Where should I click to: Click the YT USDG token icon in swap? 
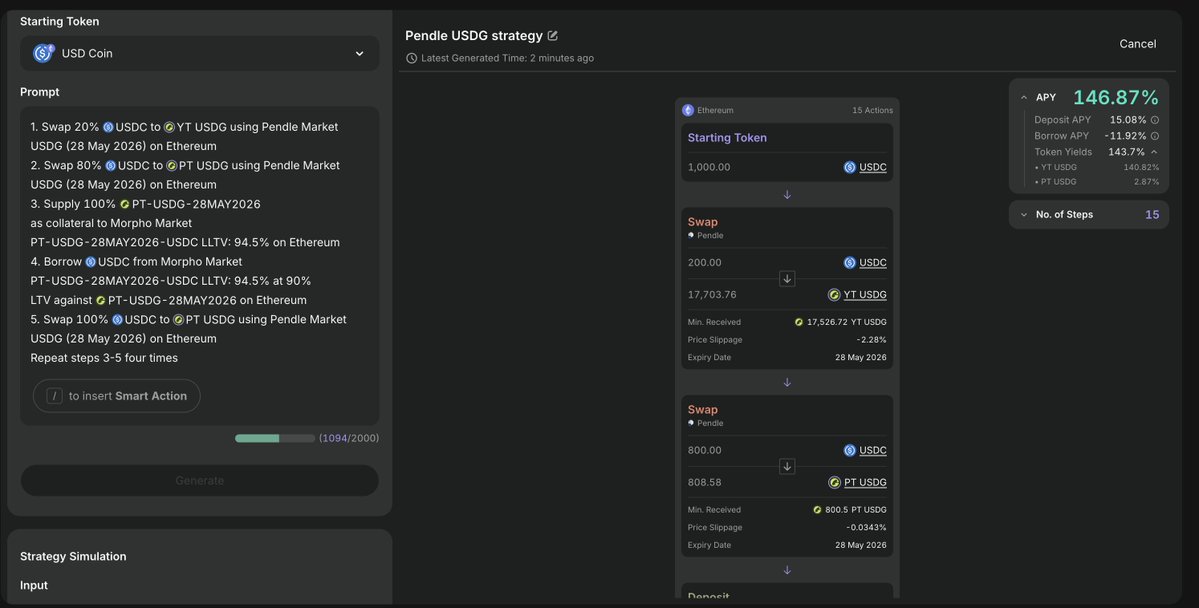coord(834,294)
